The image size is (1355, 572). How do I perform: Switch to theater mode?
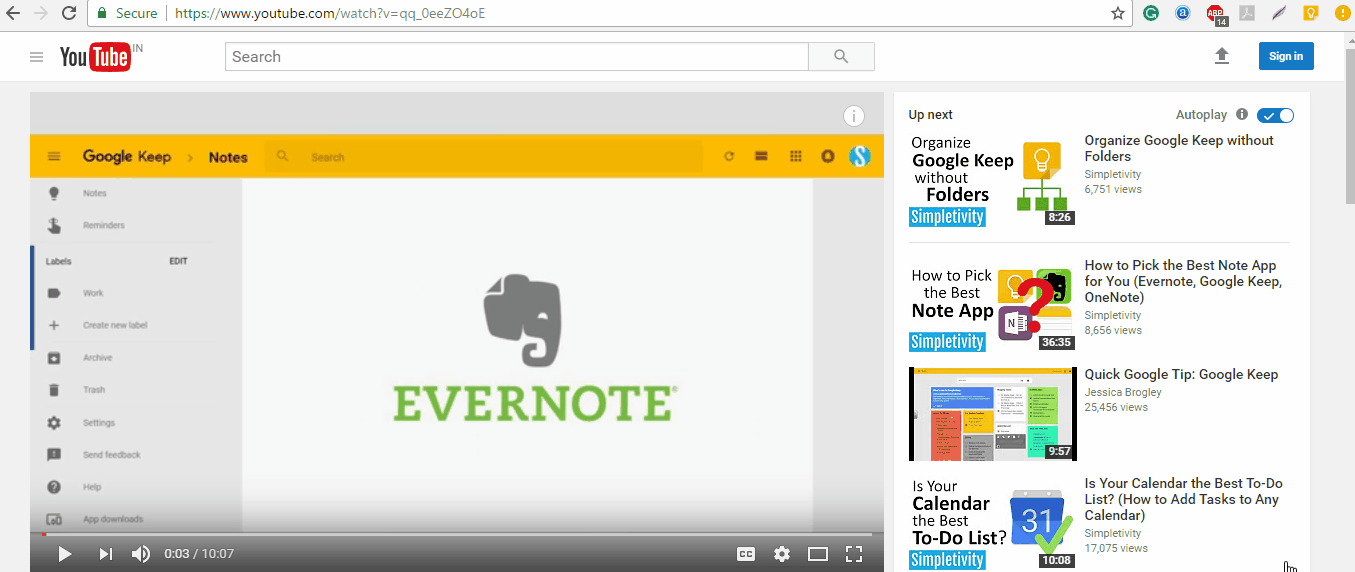coord(818,554)
